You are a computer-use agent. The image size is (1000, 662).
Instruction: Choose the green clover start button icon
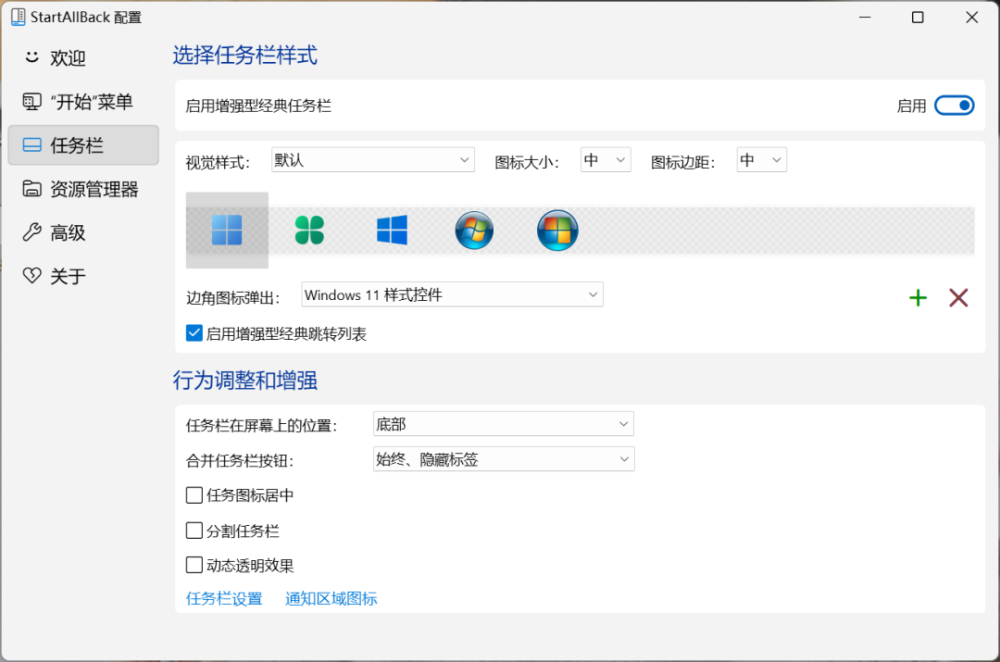(x=309, y=230)
